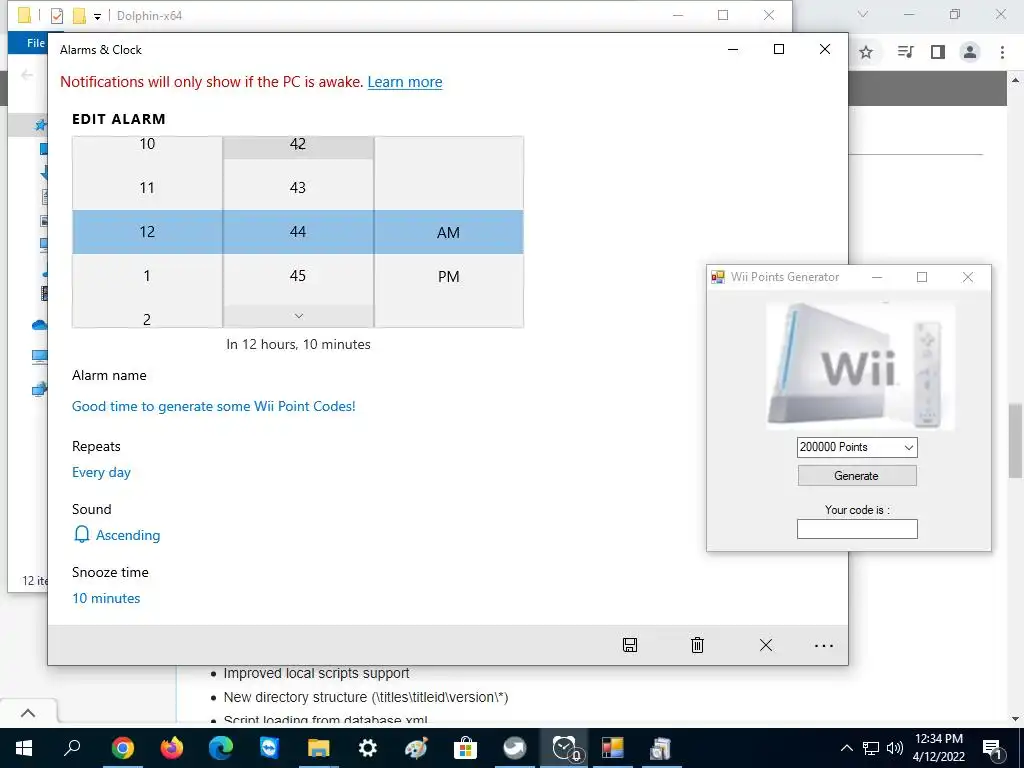This screenshot has width=1024, height=768.
Task: Launch Google Chrome from the taskbar
Action: [x=123, y=748]
